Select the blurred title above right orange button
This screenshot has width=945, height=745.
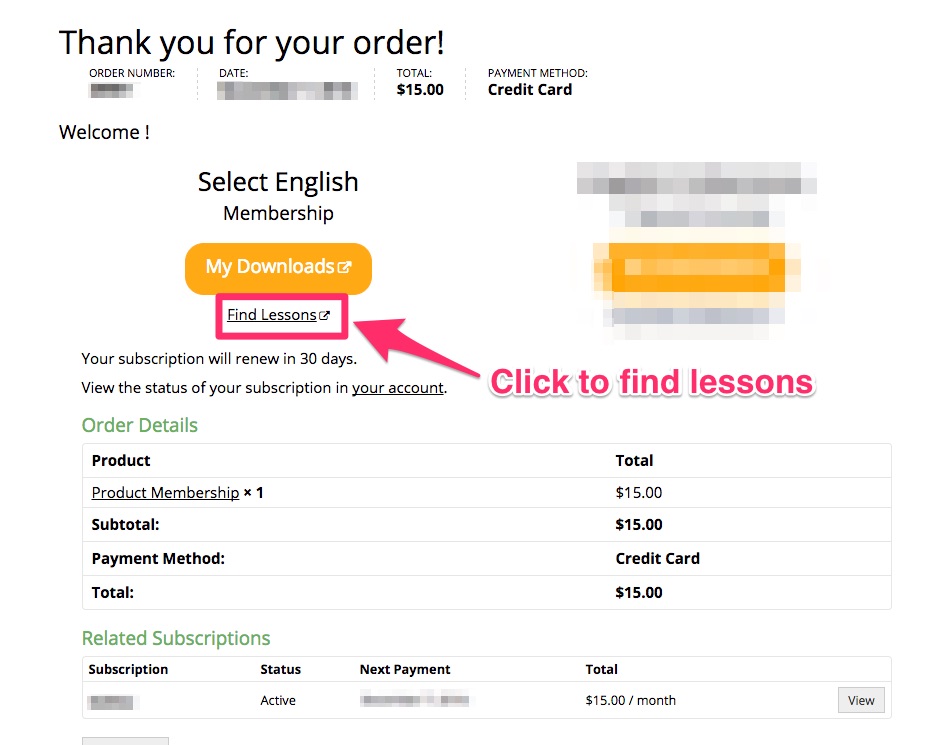coord(697,185)
